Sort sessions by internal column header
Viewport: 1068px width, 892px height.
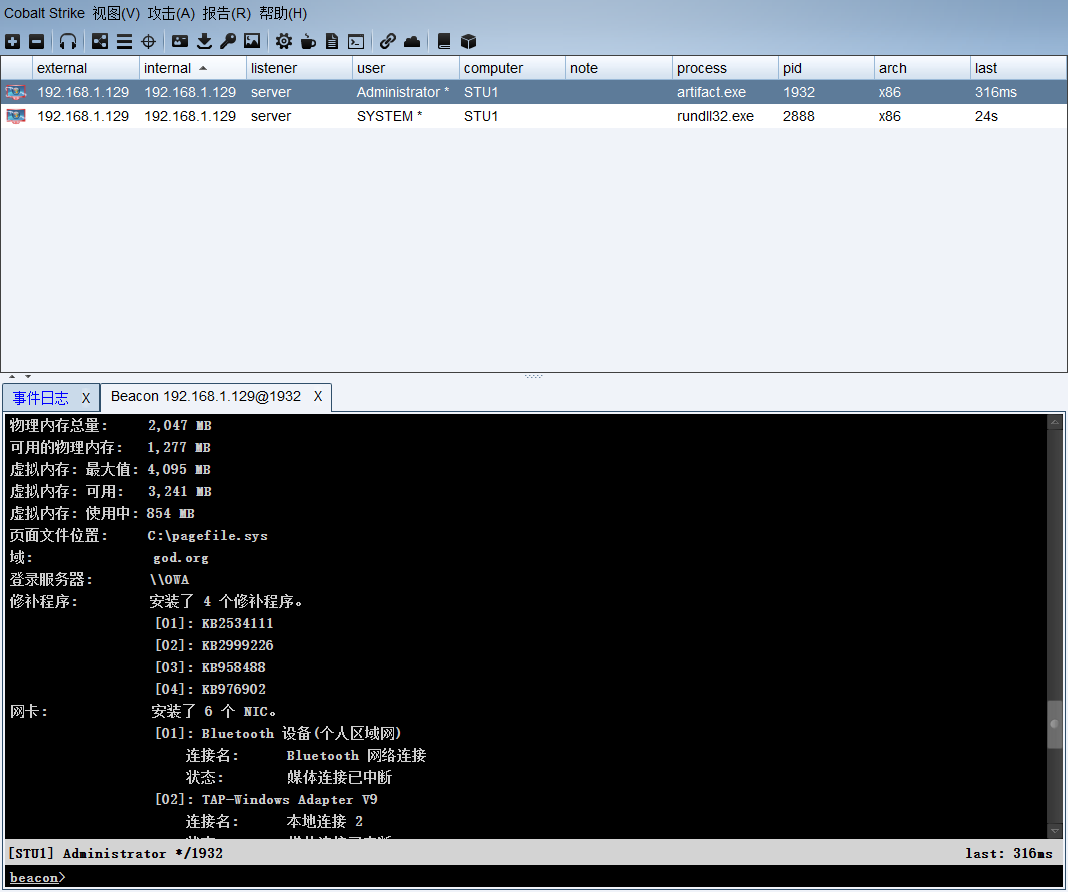(193, 68)
